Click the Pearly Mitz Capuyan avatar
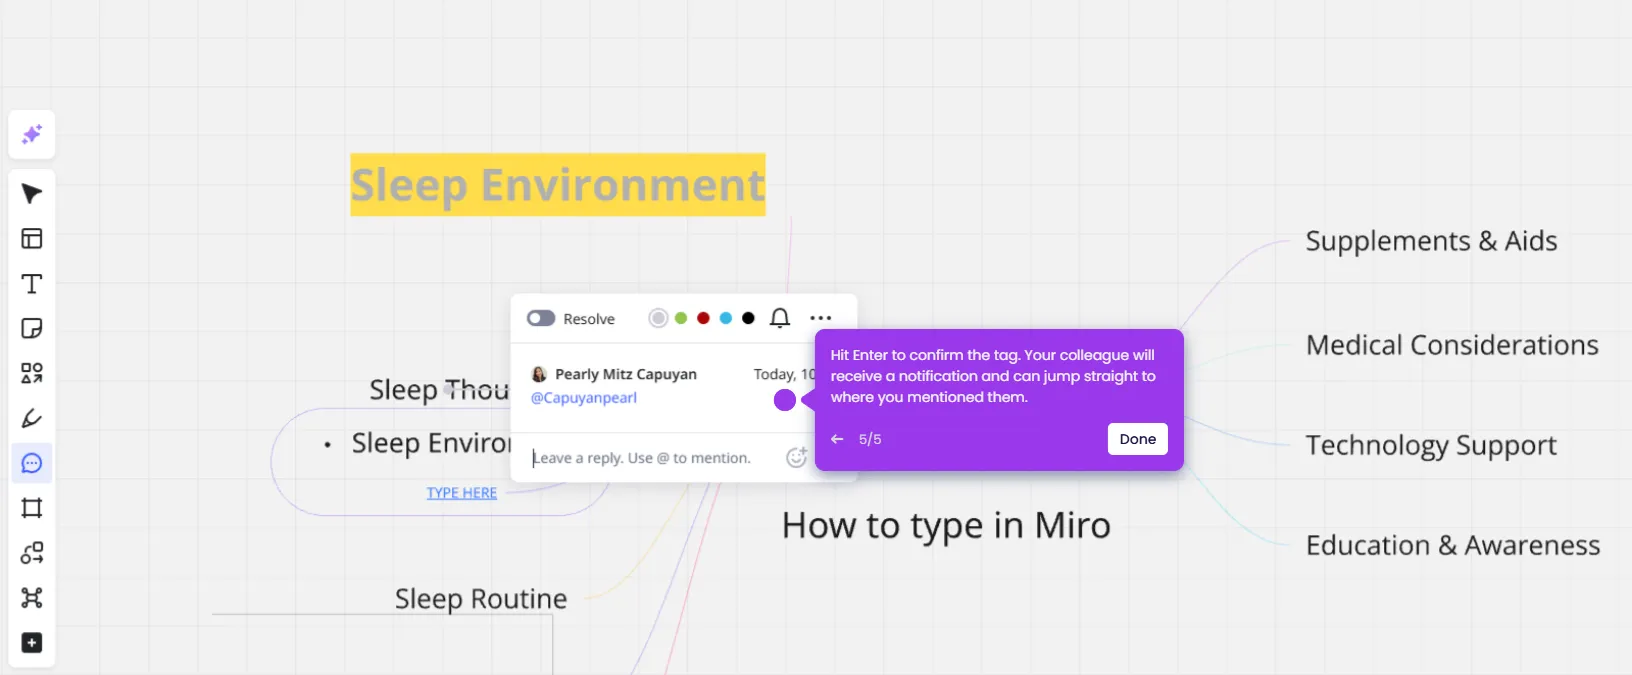The width and height of the screenshot is (1632, 675). point(539,374)
